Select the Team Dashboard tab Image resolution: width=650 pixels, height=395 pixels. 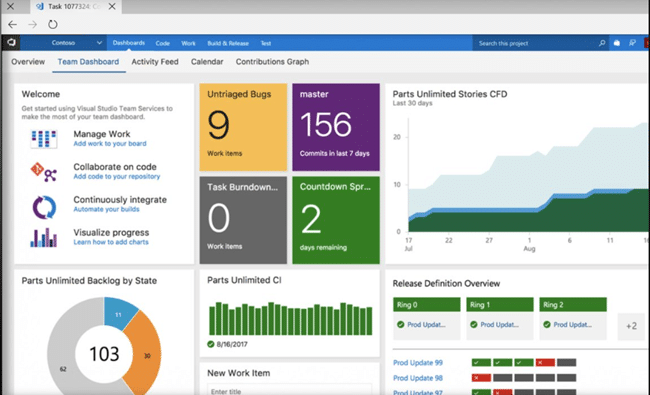[x=88, y=62]
